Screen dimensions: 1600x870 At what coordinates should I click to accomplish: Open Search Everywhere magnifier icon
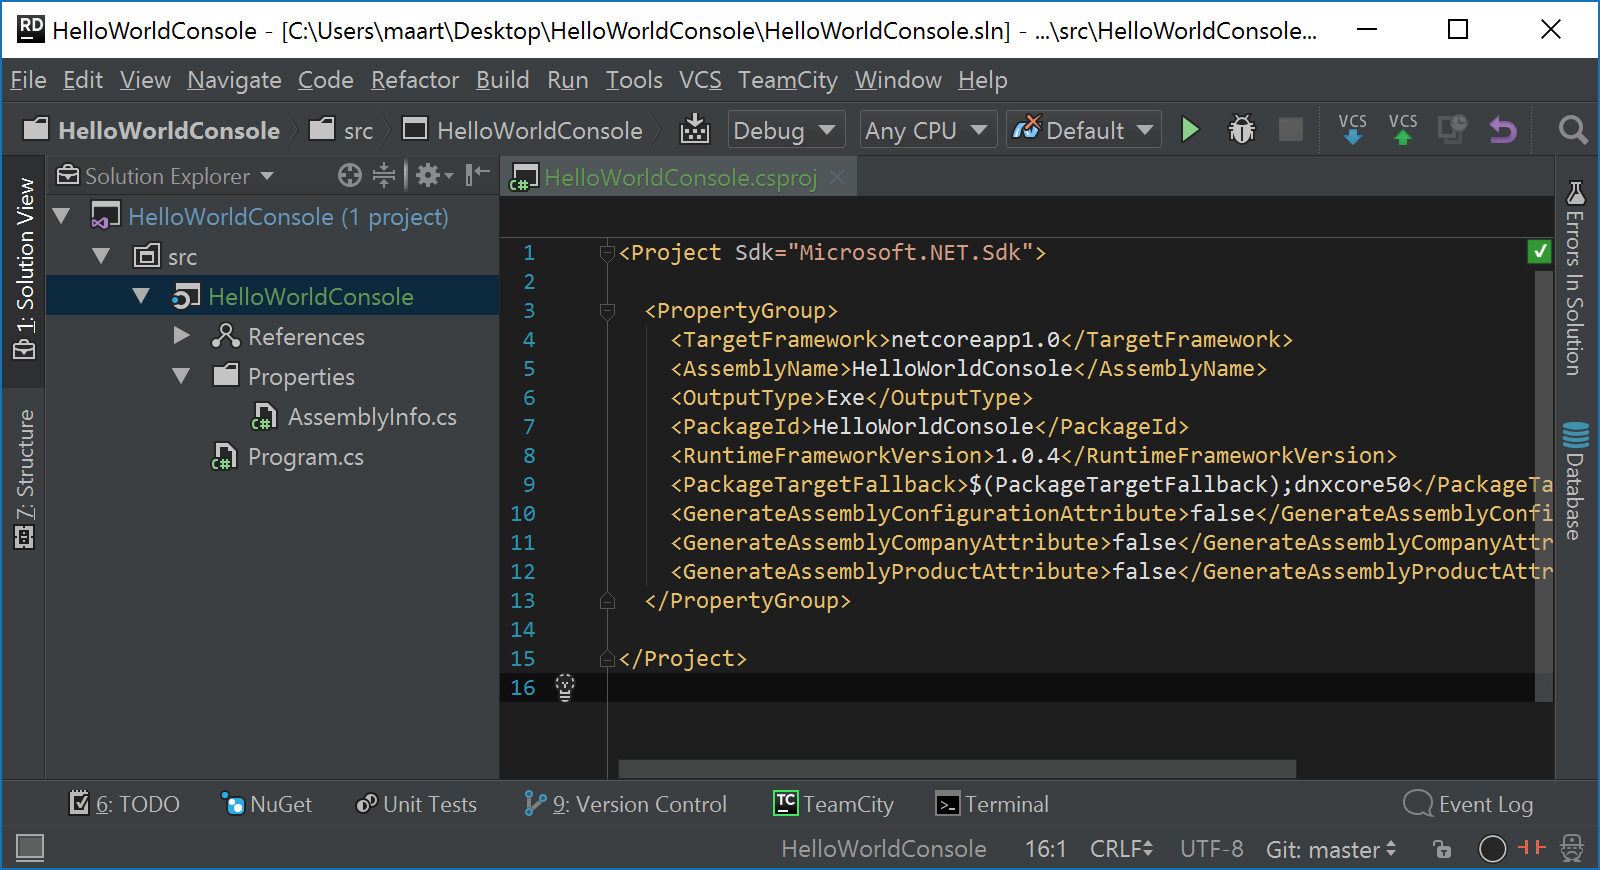point(1573,130)
